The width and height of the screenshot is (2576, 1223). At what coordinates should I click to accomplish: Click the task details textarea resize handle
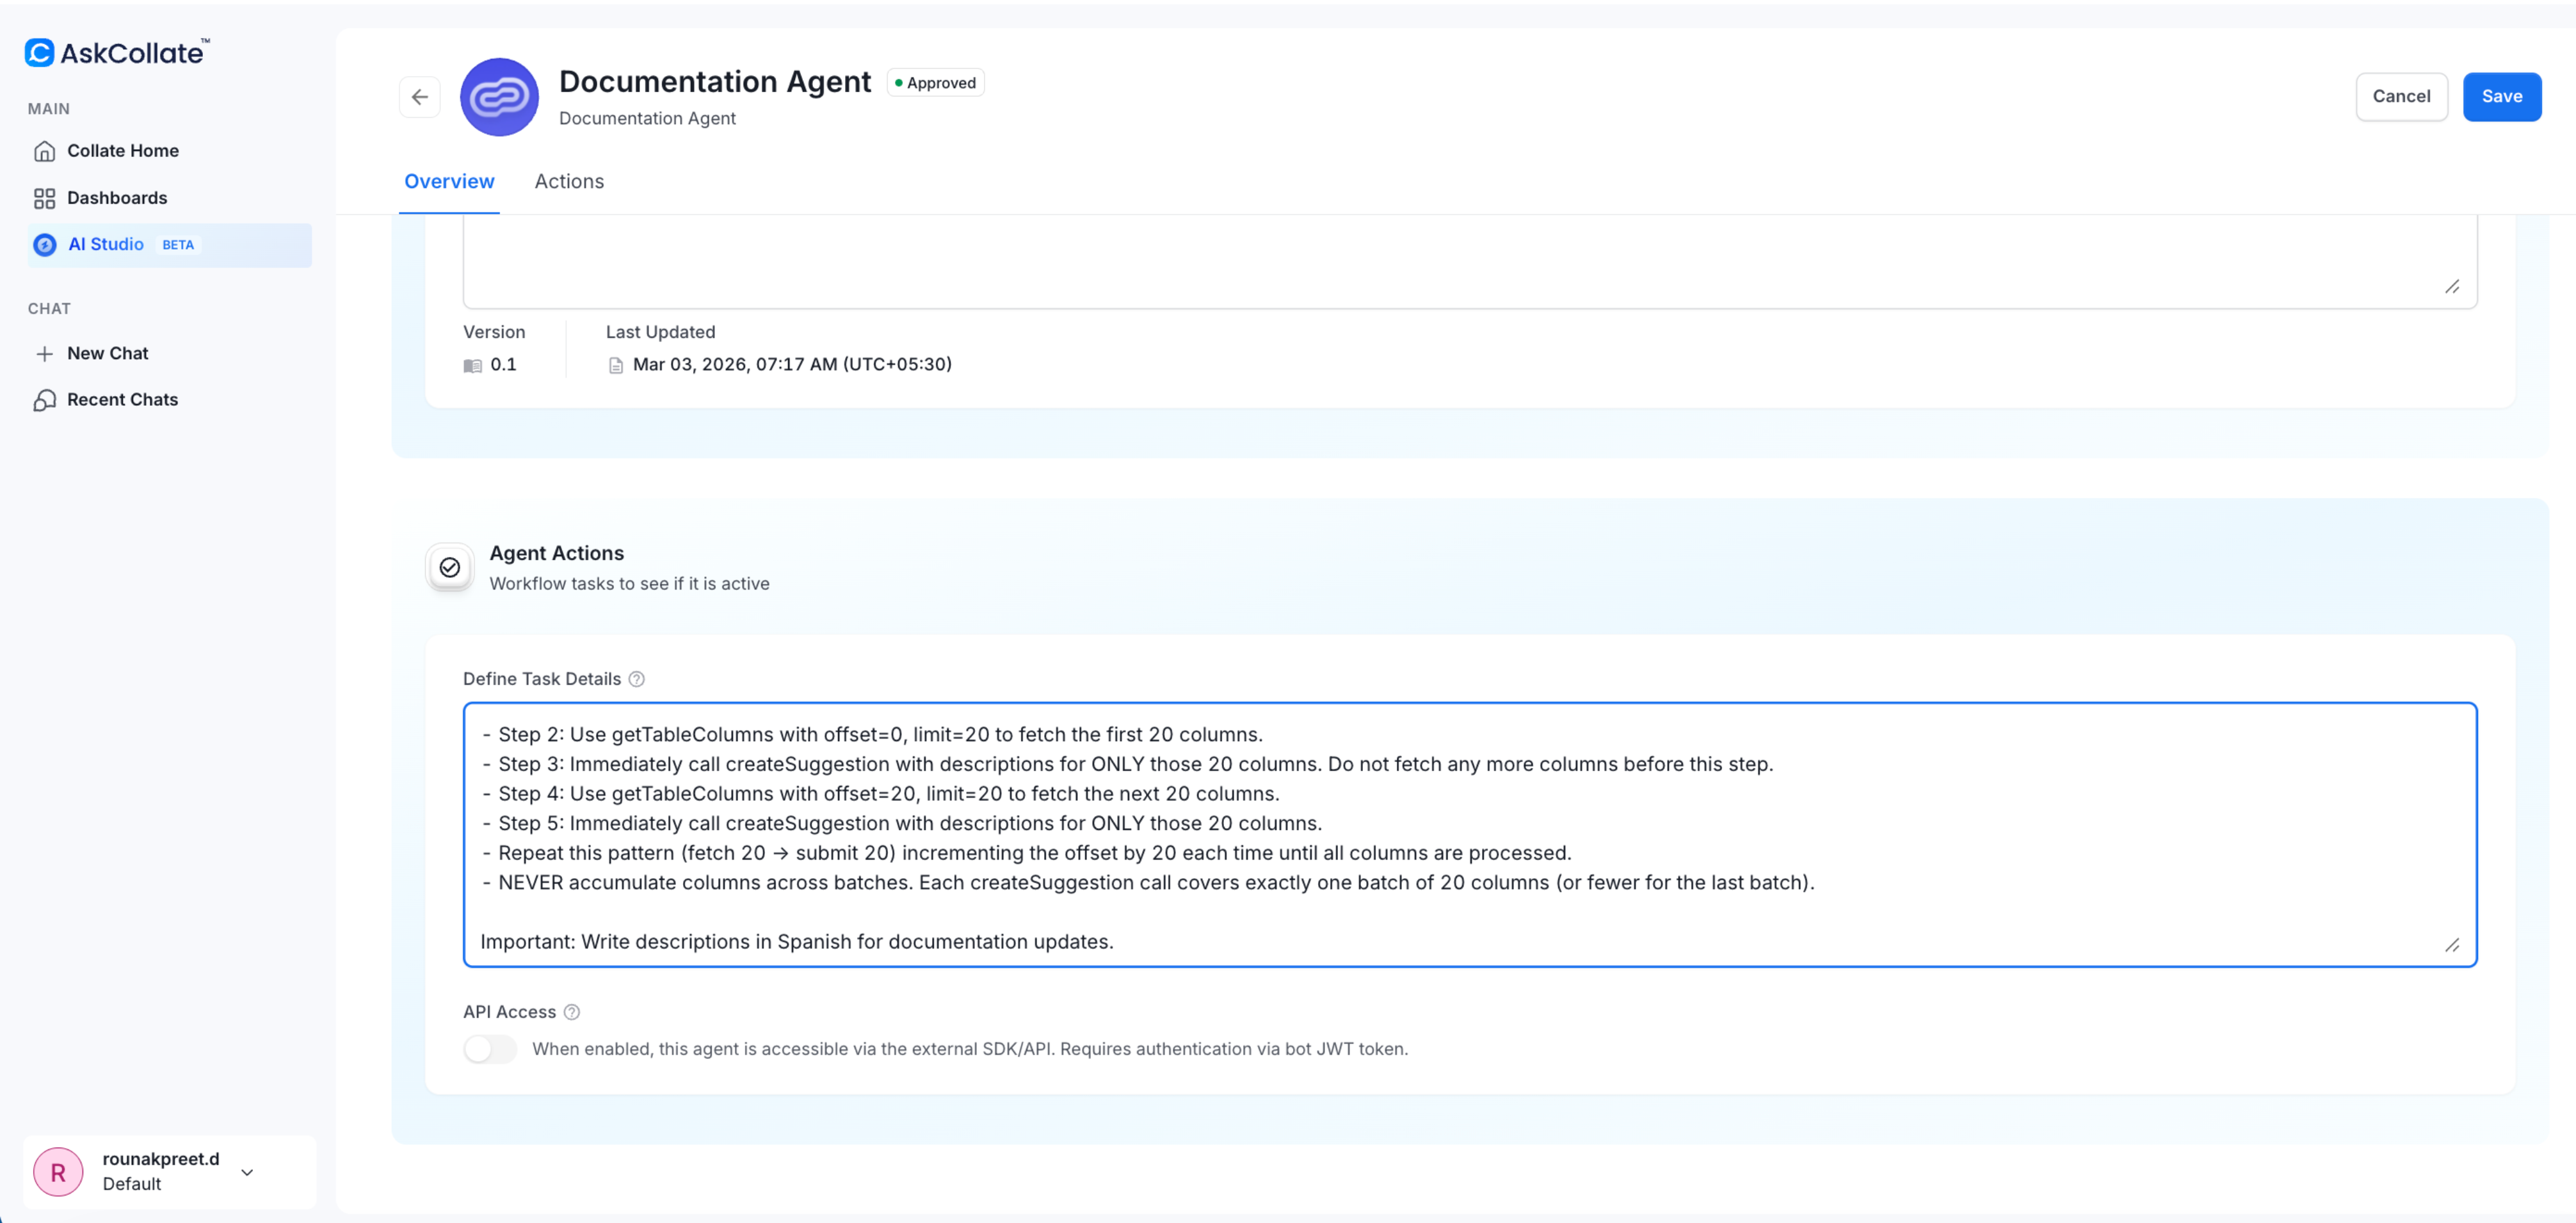(2452, 945)
